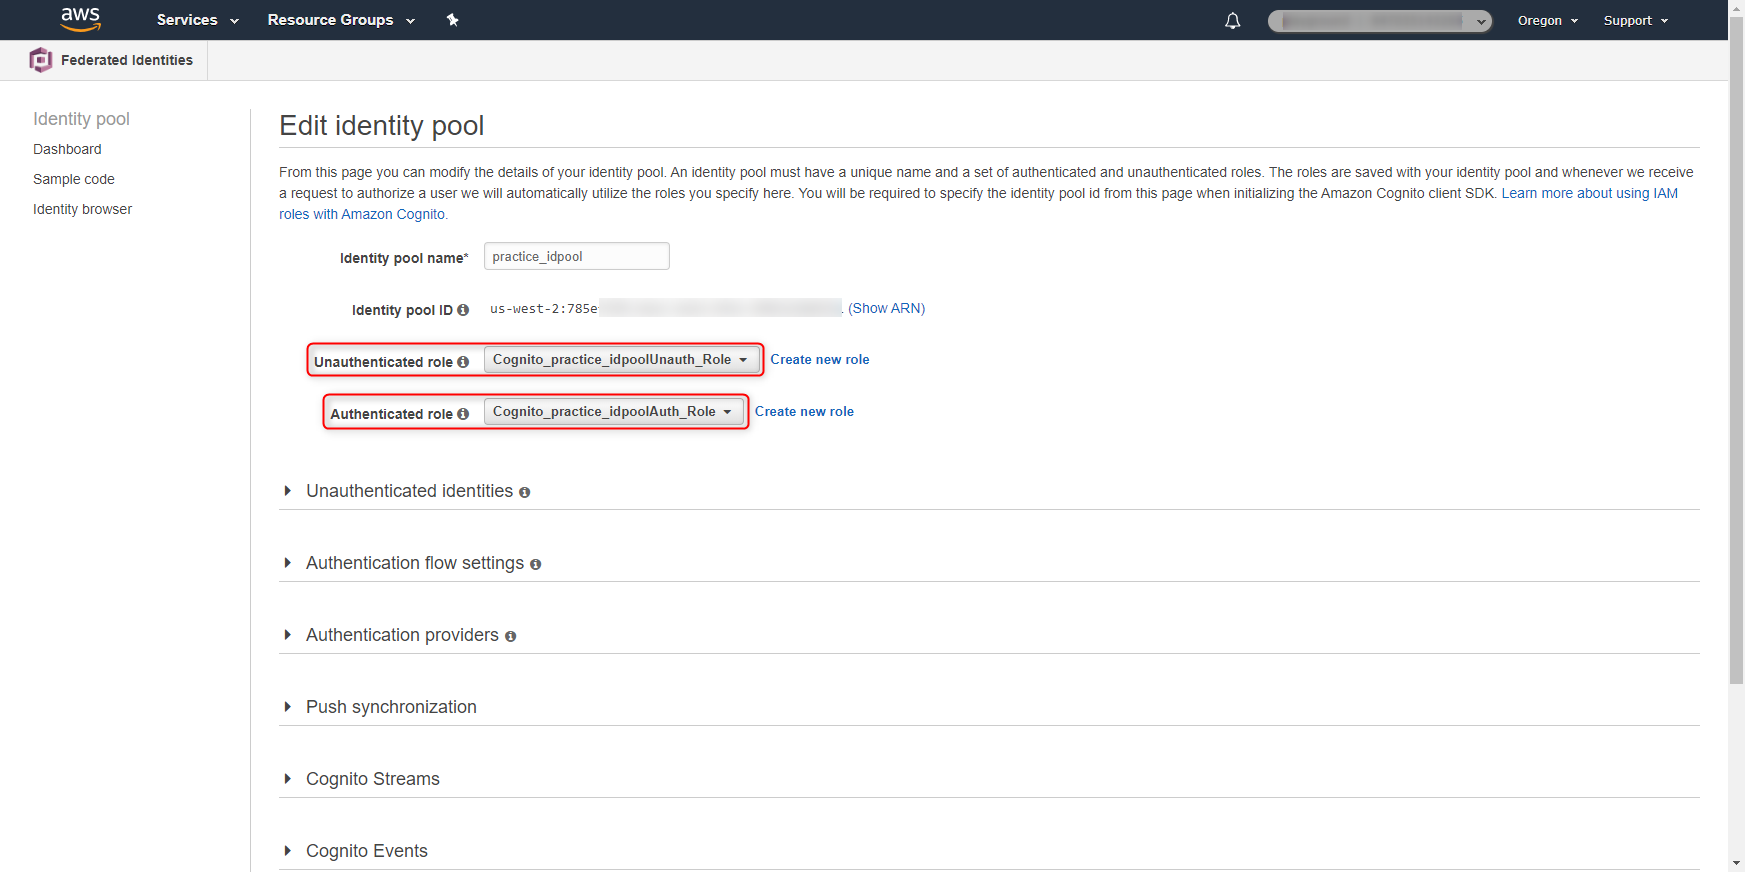Click the Federated Identities Cognito icon

tap(40, 60)
